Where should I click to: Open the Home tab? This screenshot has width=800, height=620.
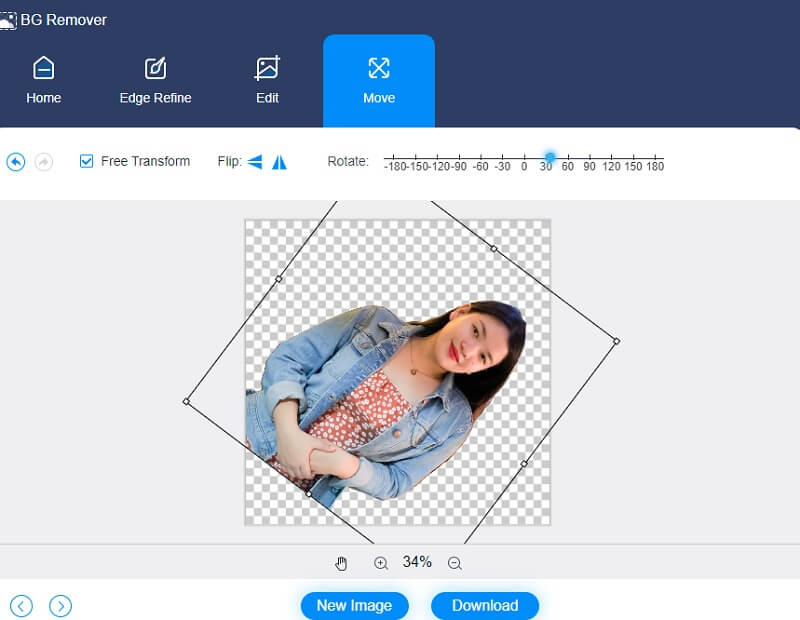(44, 81)
